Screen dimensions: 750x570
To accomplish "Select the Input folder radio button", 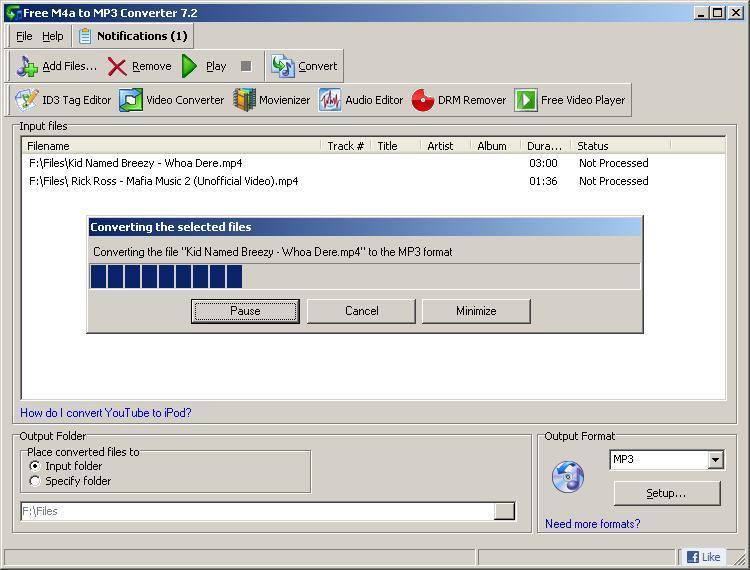I will (36, 466).
